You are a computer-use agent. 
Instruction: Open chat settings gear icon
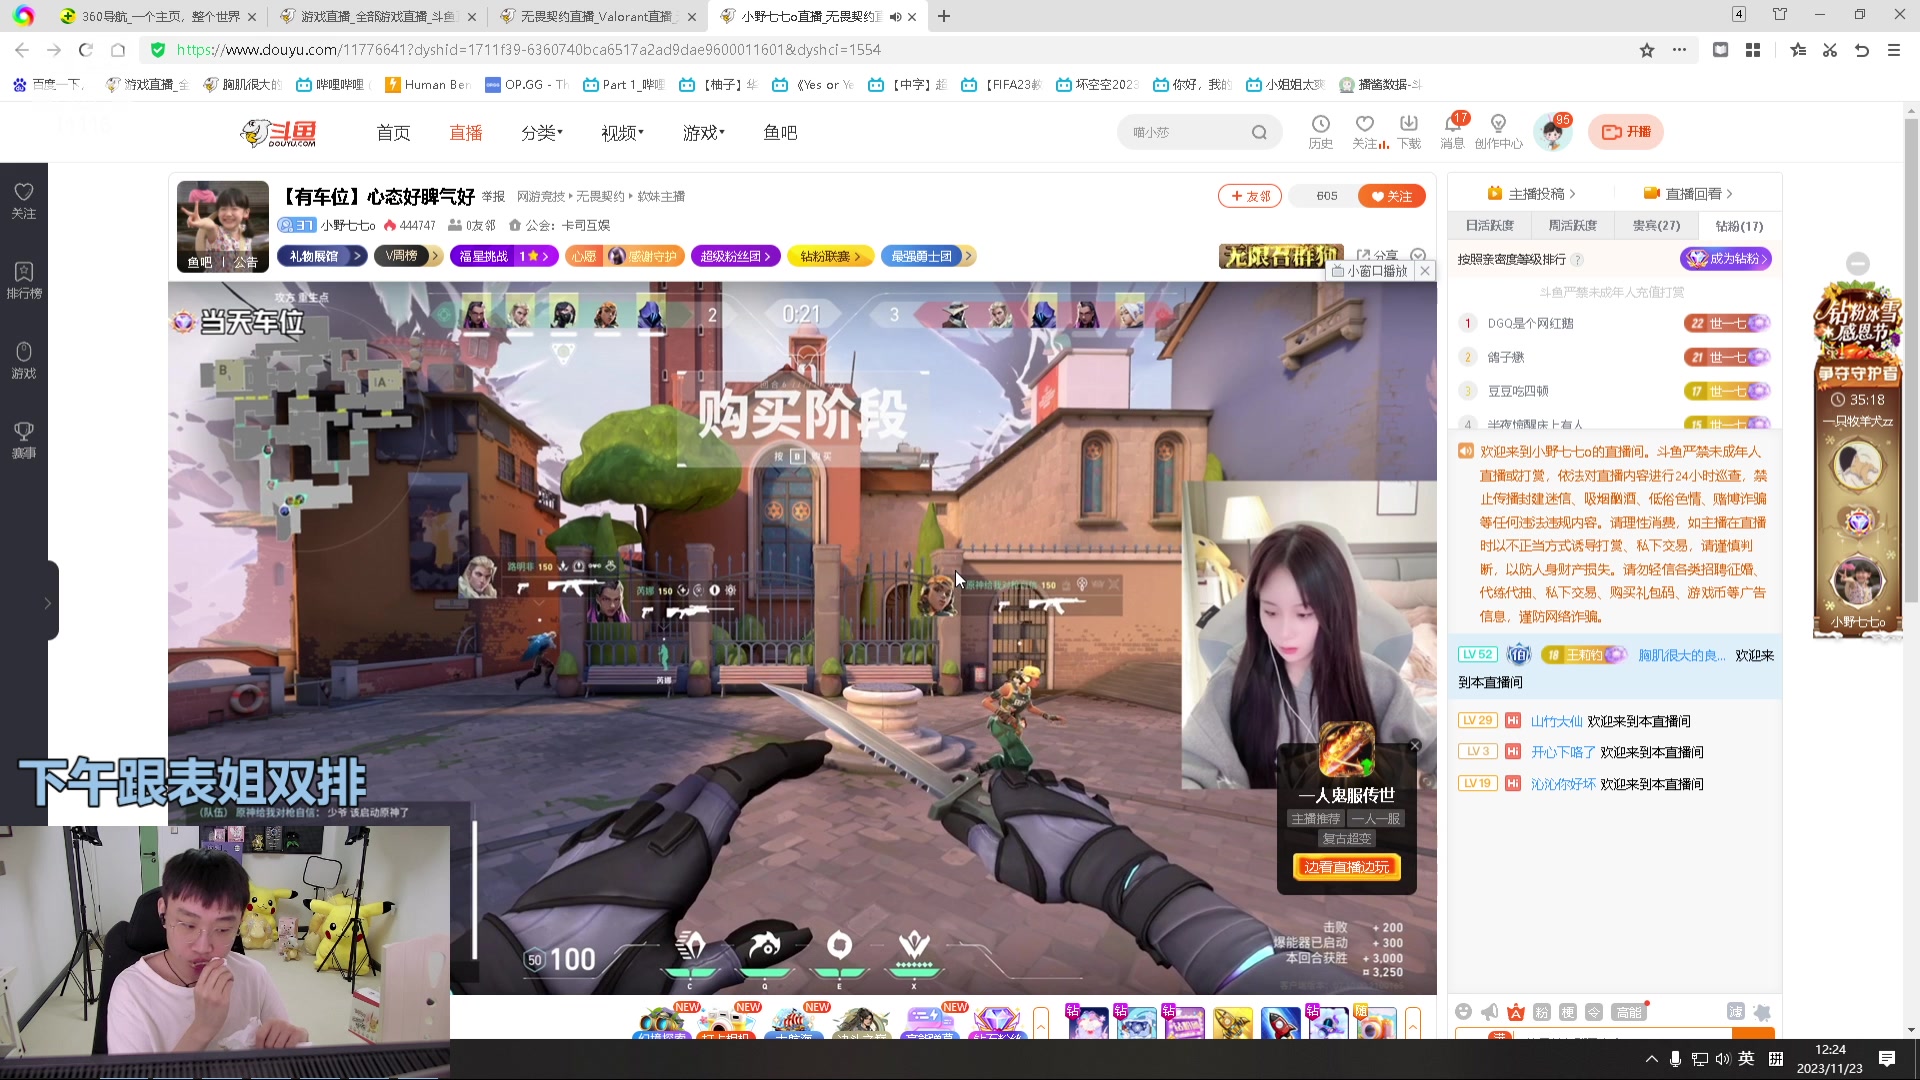pyautogui.click(x=1762, y=1012)
